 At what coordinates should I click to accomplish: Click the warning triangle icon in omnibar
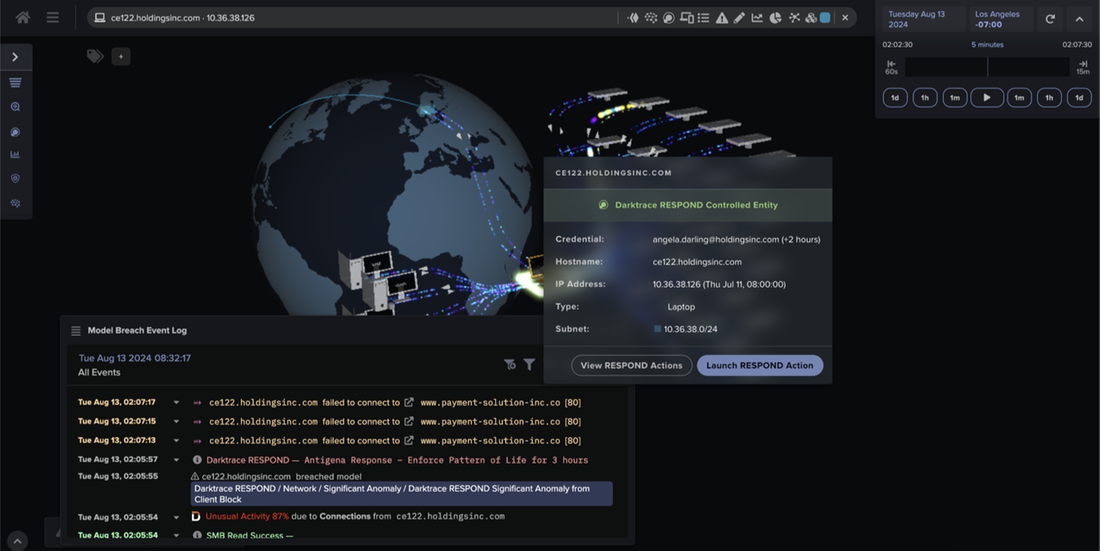[721, 17]
